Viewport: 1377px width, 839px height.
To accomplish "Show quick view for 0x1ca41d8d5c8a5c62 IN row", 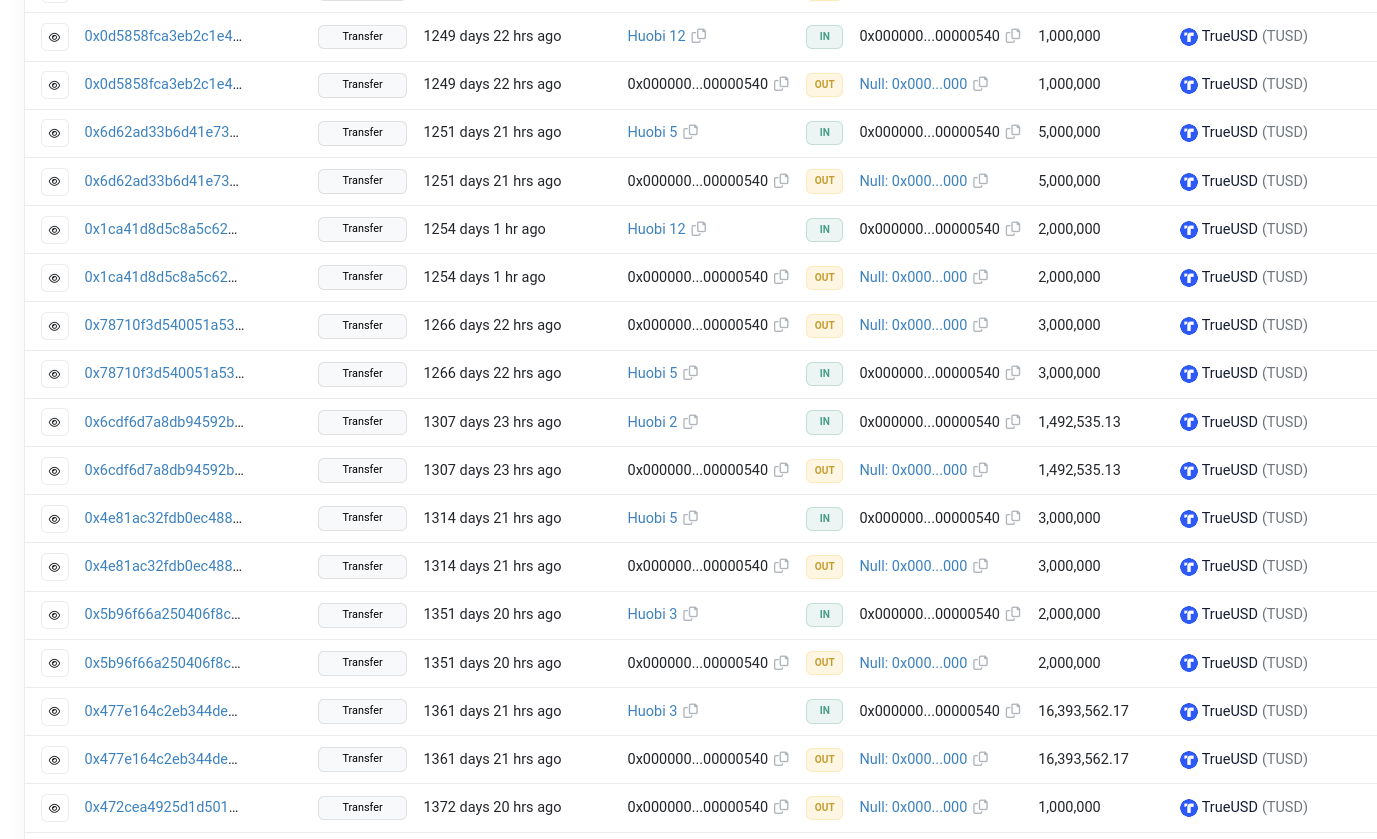I will click(x=55, y=229).
